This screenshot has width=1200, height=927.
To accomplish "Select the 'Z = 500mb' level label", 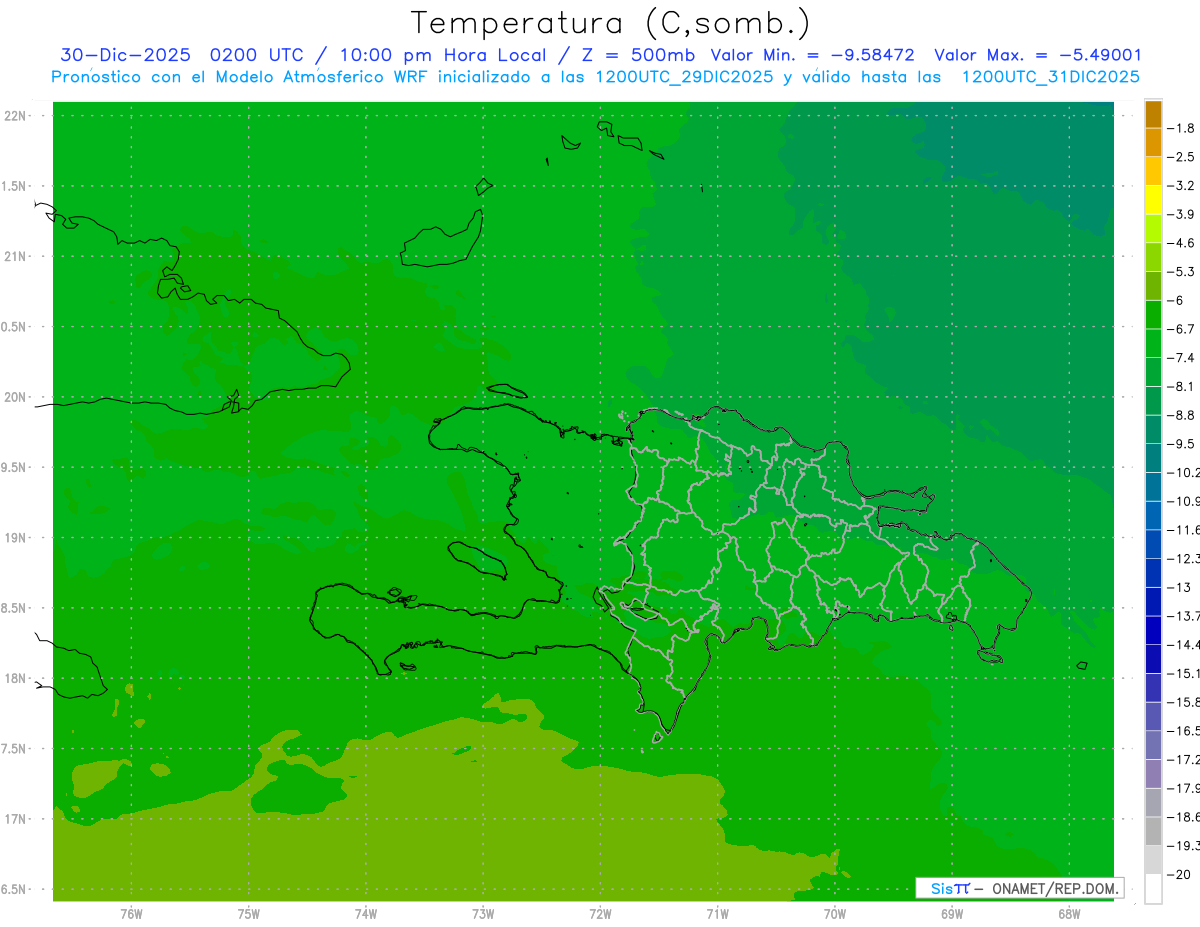I will pos(637,55).
